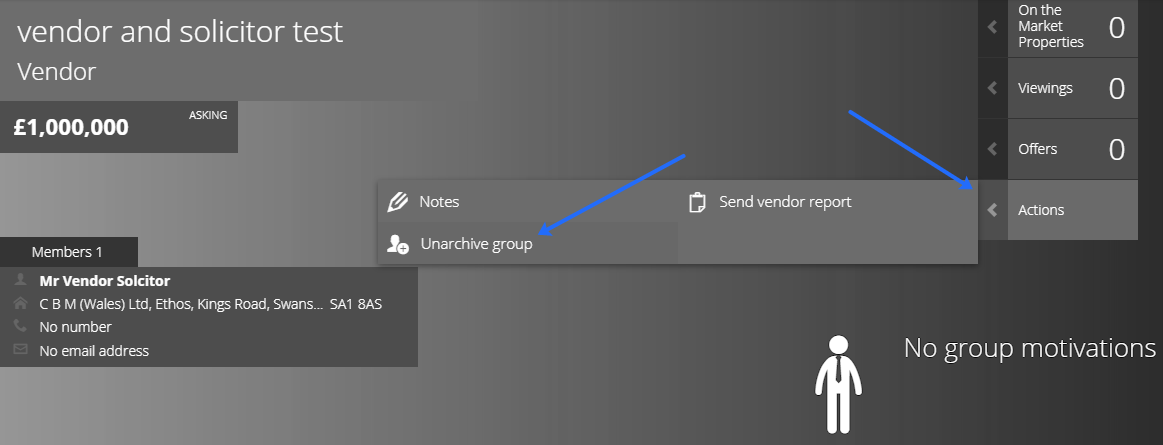1163x445 pixels.
Task: Expand the Viewings panel chevron
Action: pos(992,88)
